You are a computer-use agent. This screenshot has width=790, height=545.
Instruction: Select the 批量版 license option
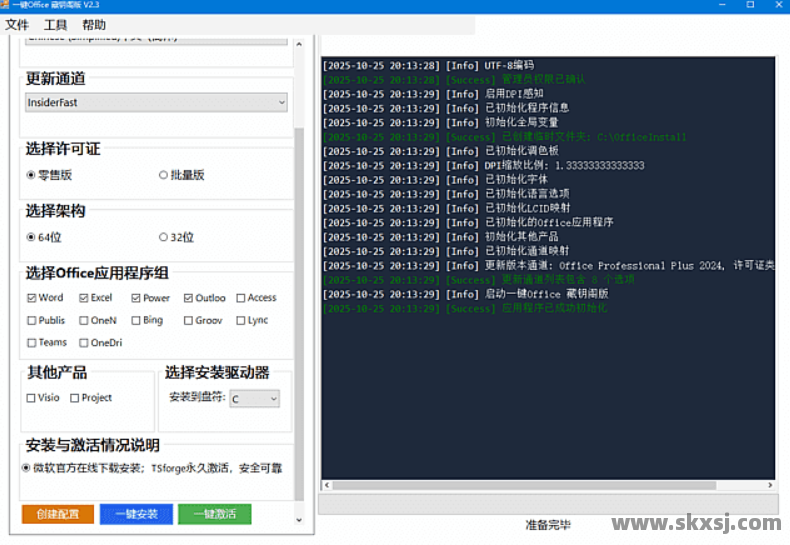163,175
